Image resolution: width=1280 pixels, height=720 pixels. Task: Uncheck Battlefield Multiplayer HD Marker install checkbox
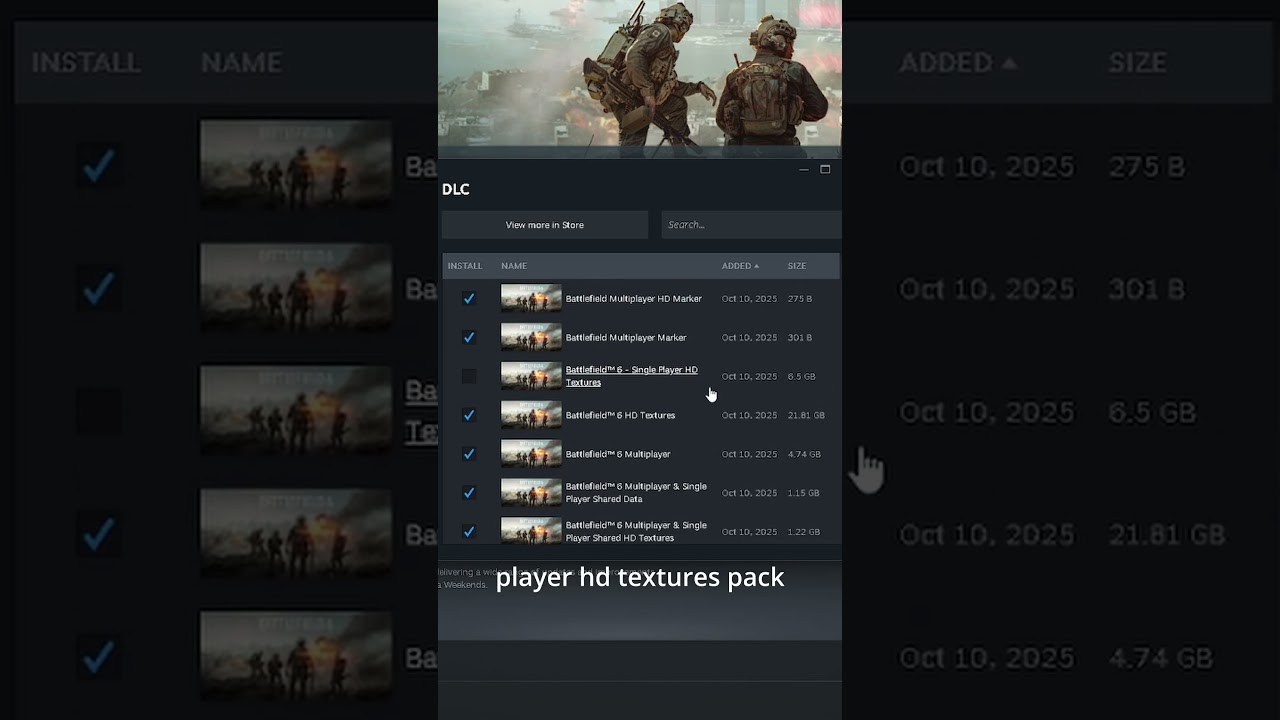[469, 299]
